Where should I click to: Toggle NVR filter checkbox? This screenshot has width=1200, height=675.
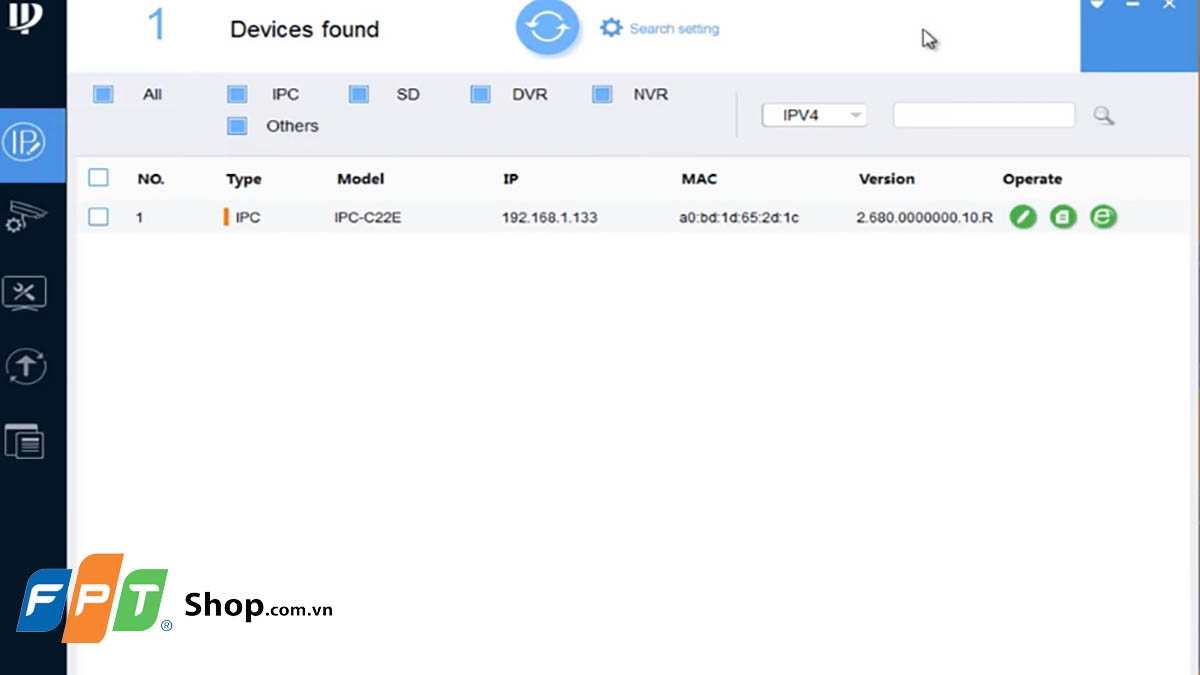[602, 95]
